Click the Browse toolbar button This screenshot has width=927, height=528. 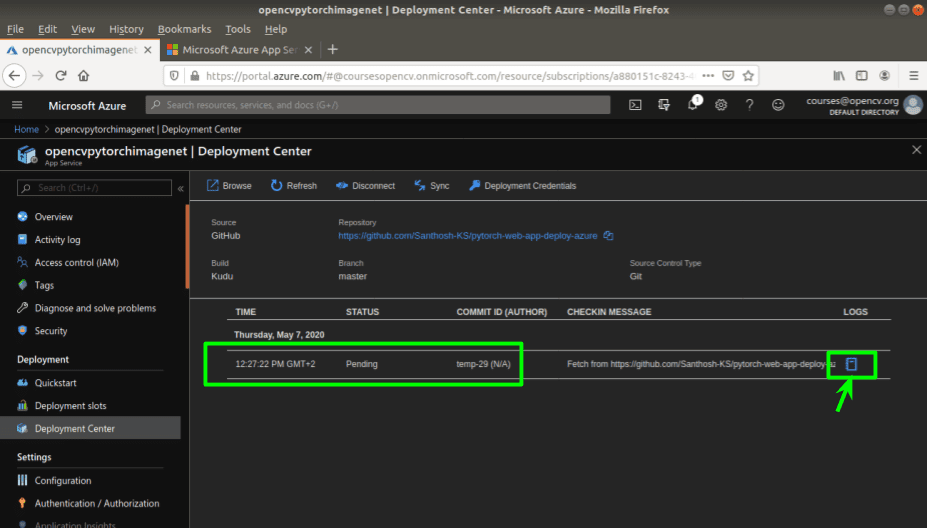tap(229, 186)
